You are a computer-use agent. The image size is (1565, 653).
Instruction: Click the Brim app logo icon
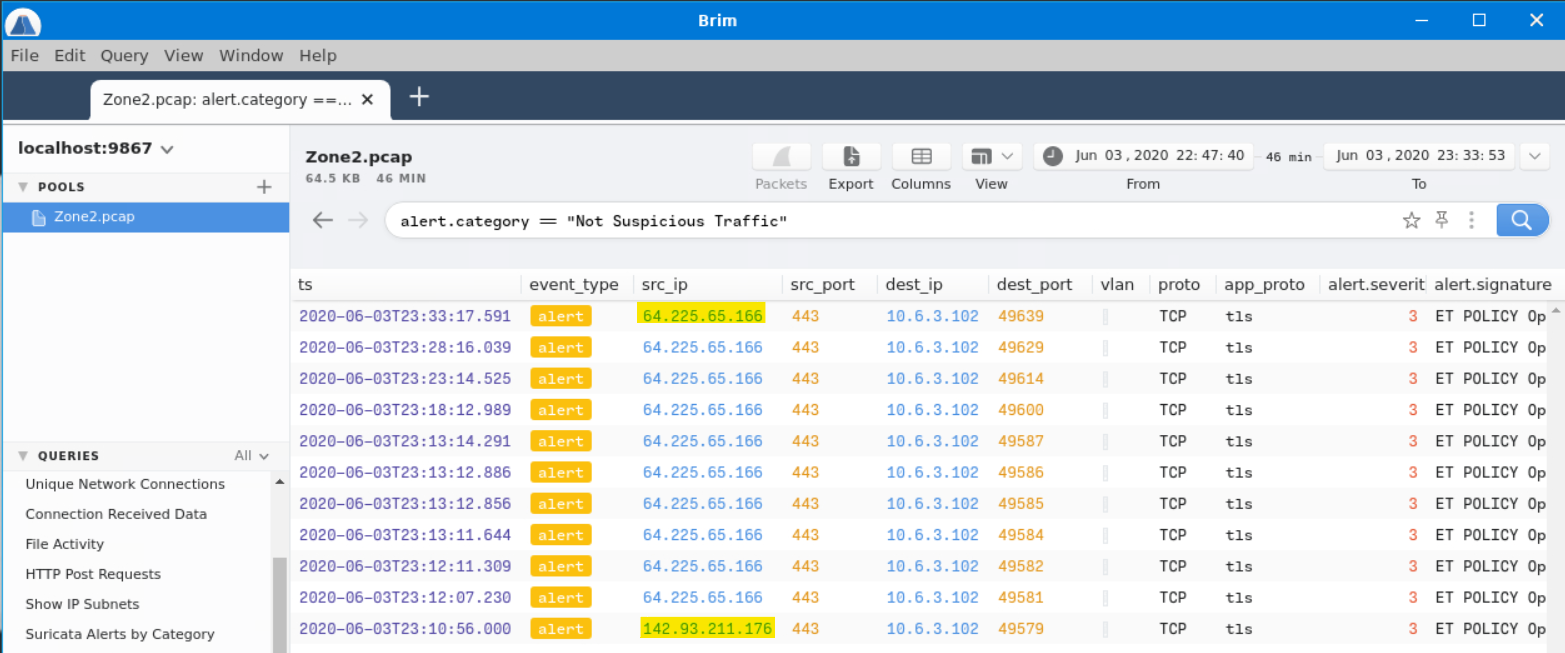coord(23,21)
